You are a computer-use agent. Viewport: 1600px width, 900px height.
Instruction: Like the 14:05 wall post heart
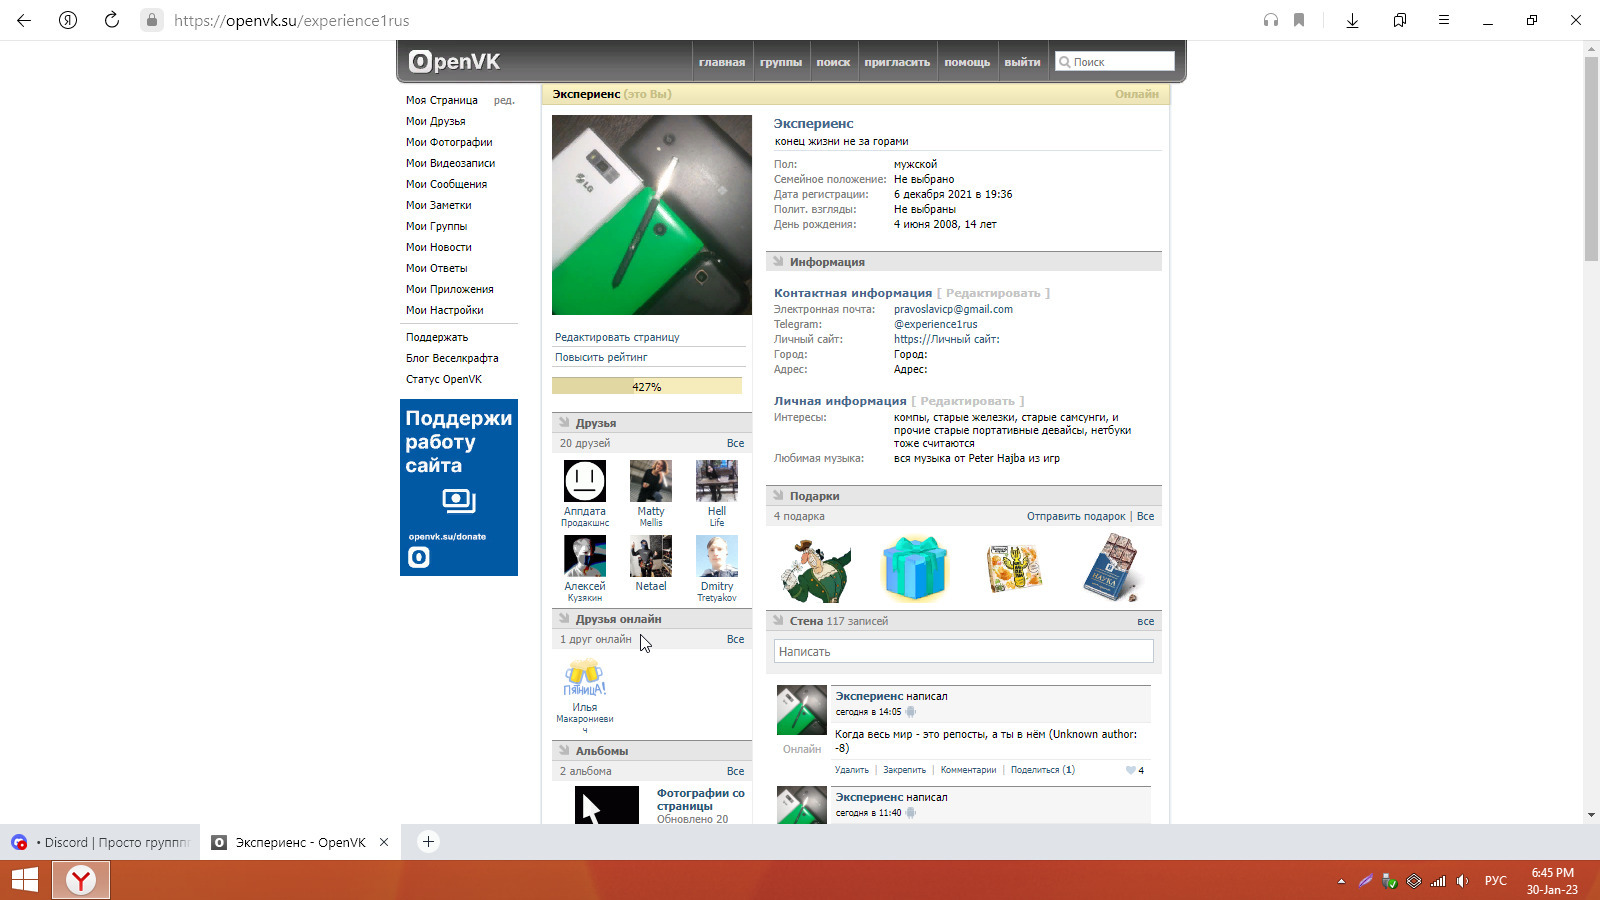pyautogui.click(x=1131, y=770)
